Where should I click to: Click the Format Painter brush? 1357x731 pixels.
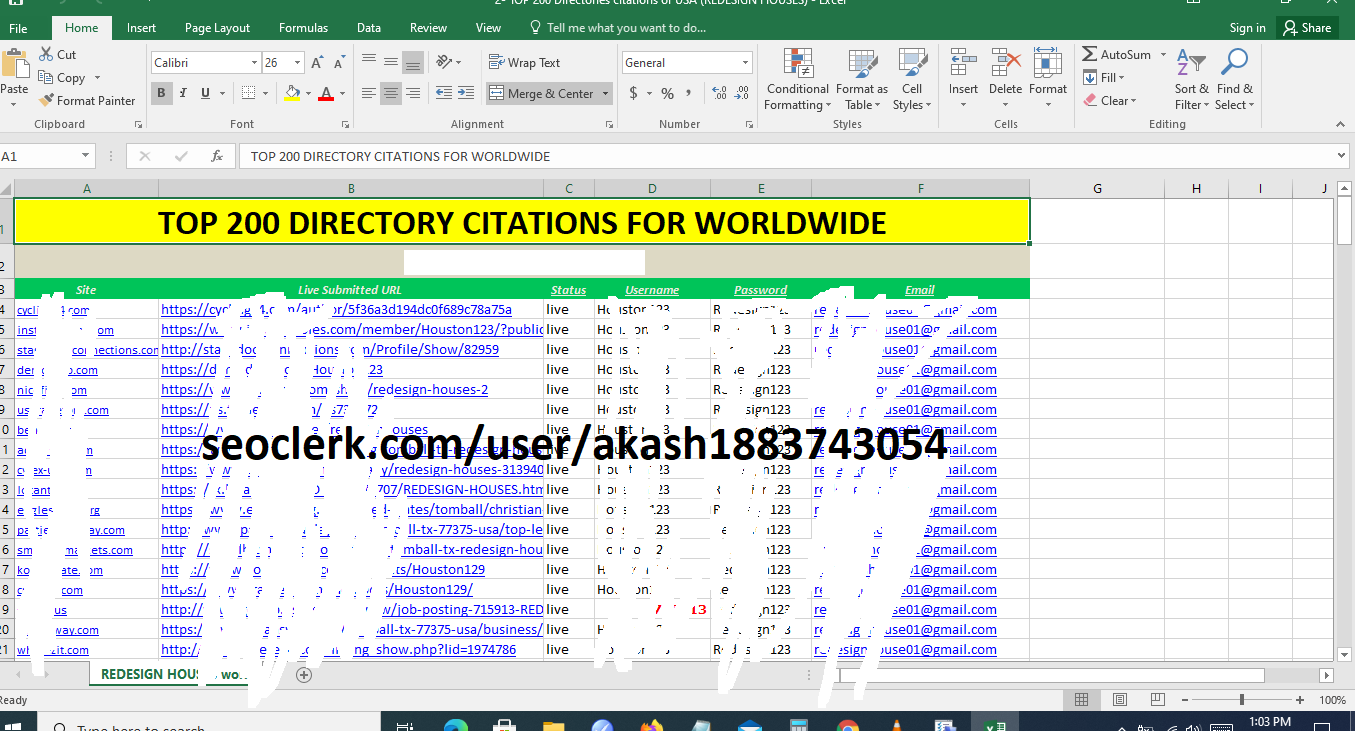(47, 100)
